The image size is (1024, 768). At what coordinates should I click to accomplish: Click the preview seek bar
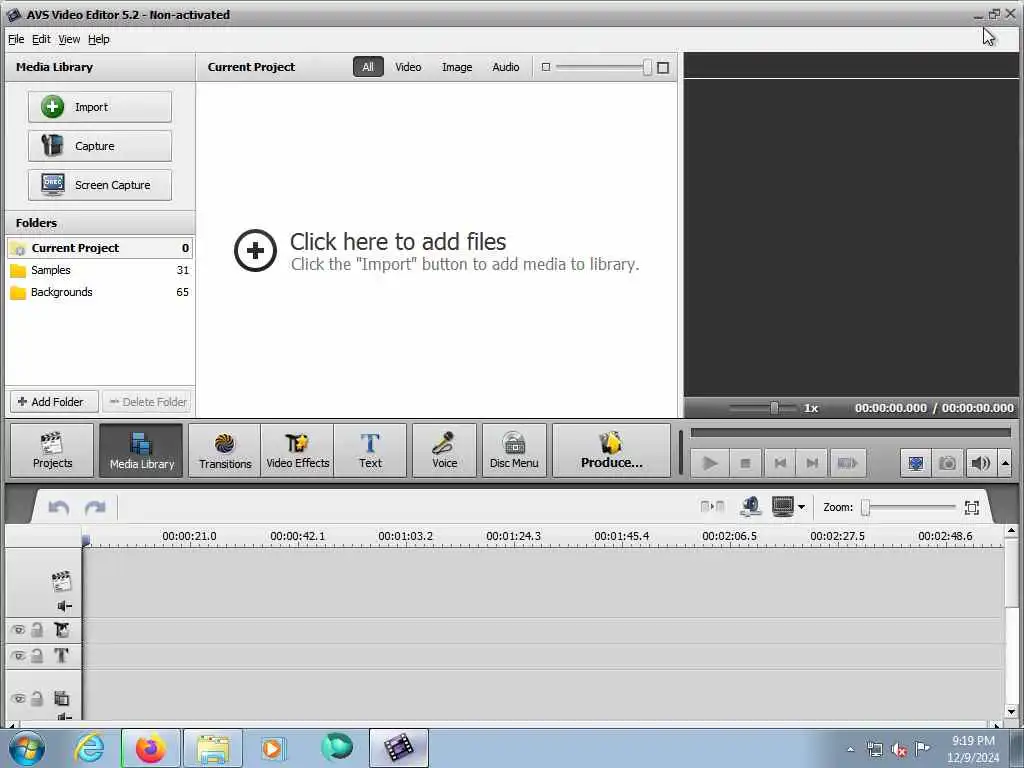(x=850, y=432)
